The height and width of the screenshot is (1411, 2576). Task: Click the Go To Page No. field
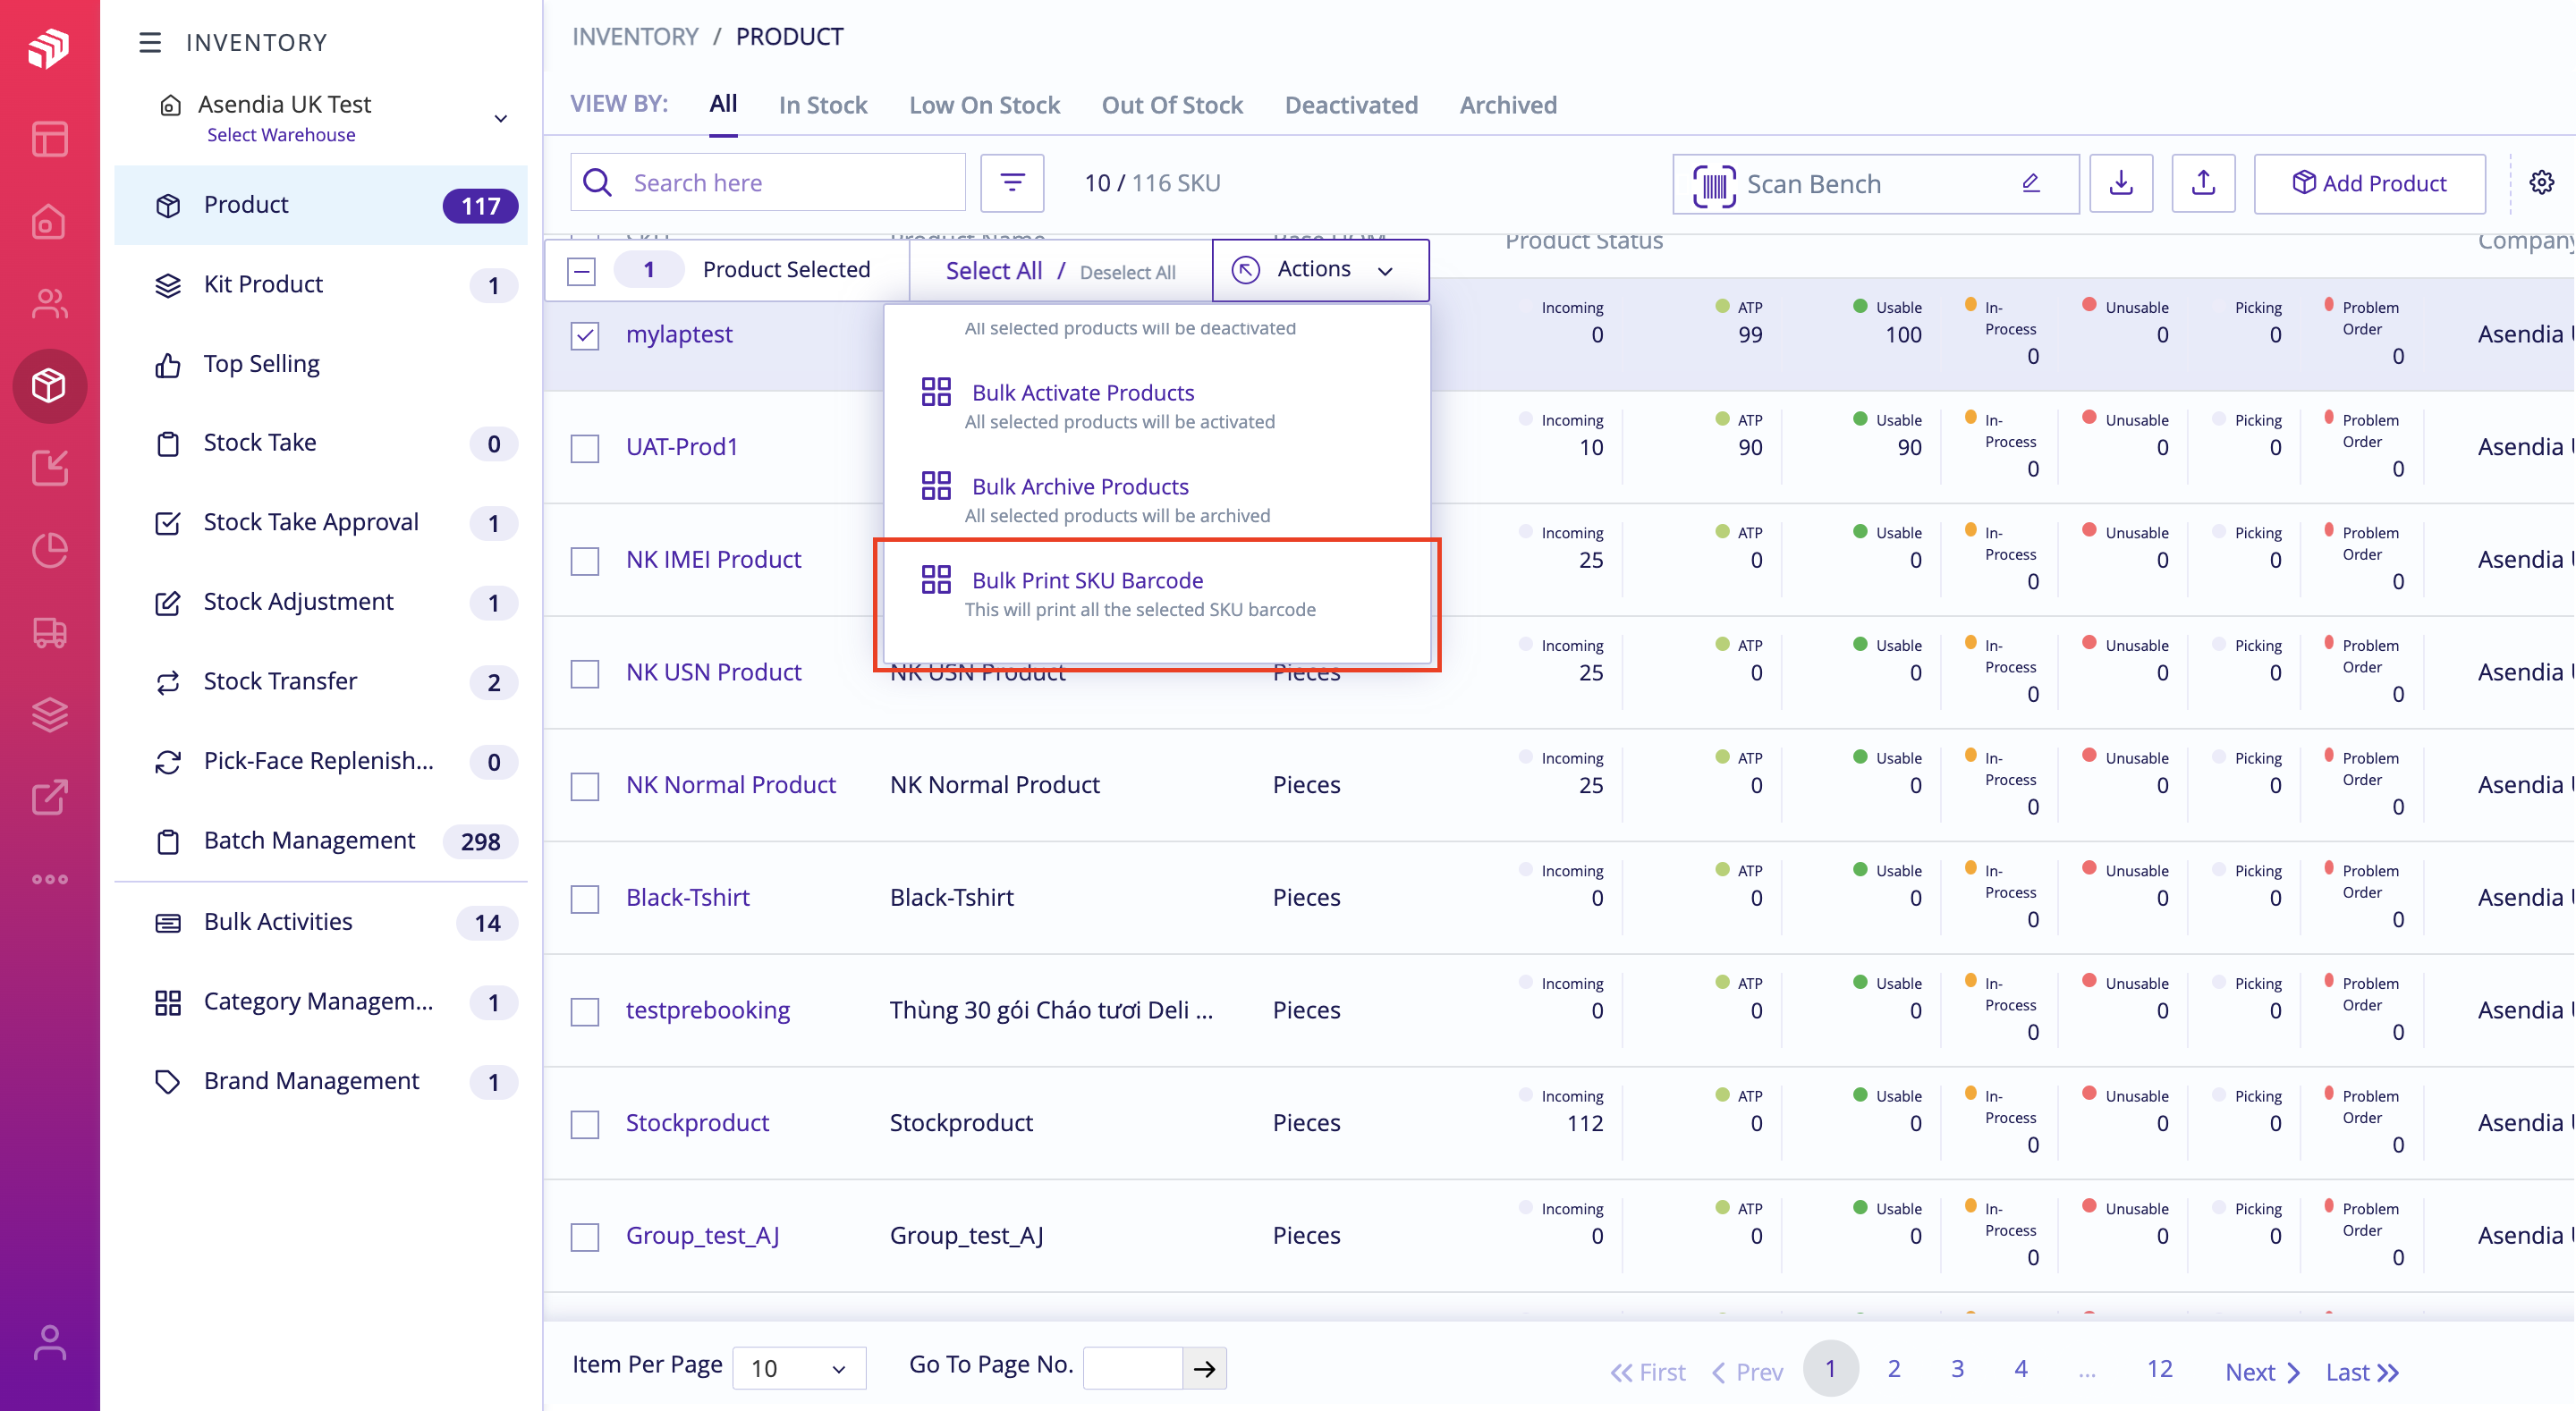coord(1132,1367)
